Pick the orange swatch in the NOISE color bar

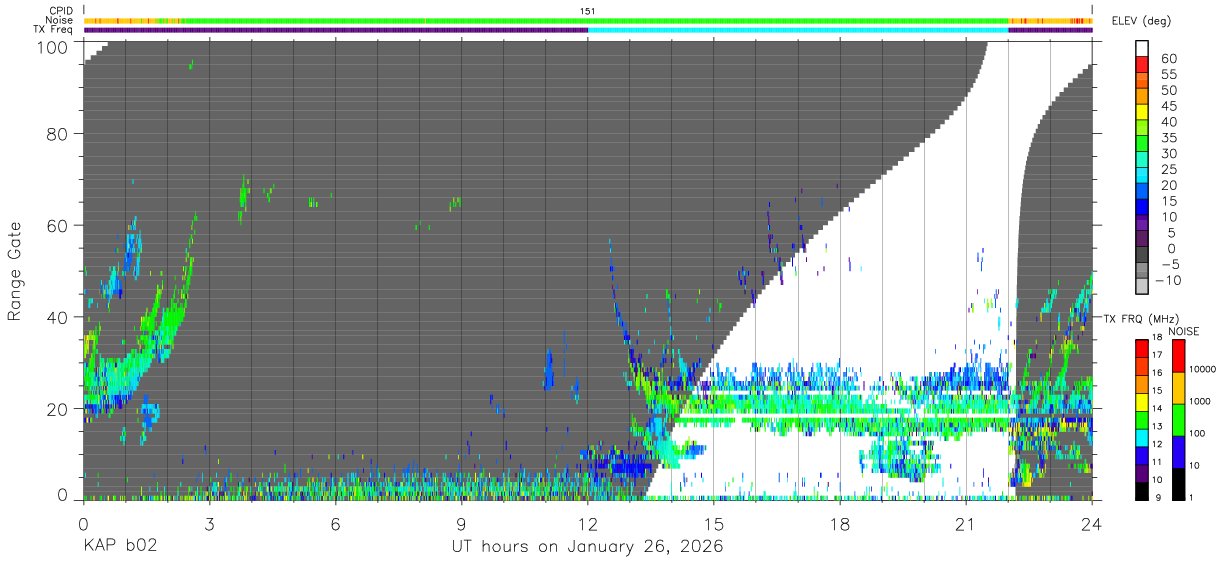pos(1179,388)
